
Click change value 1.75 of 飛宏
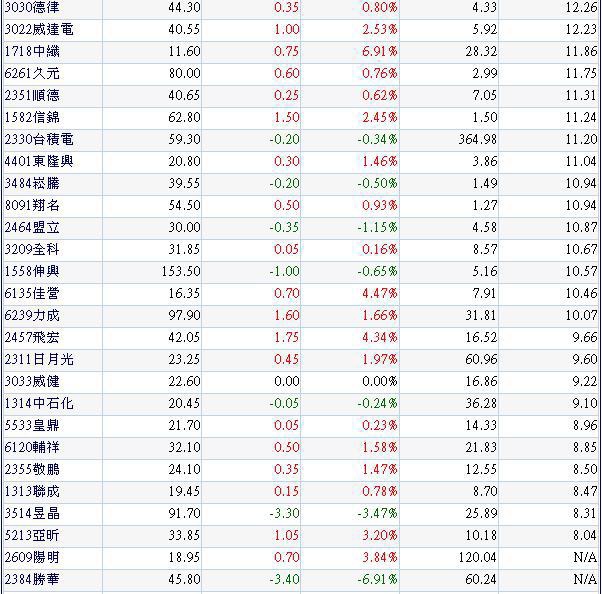pyautogui.click(x=286, y=337)
